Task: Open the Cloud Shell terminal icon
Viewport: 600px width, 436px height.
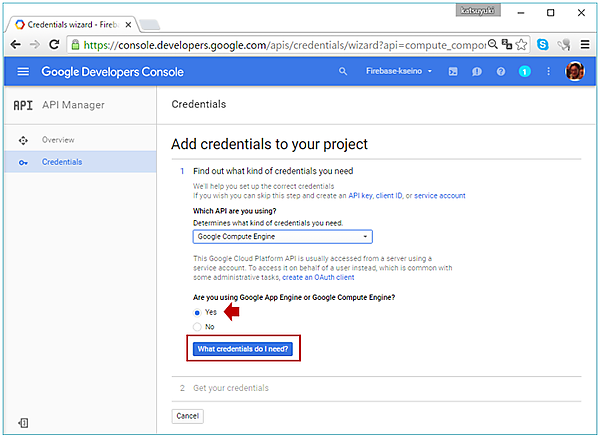Action: pos(453,72)
